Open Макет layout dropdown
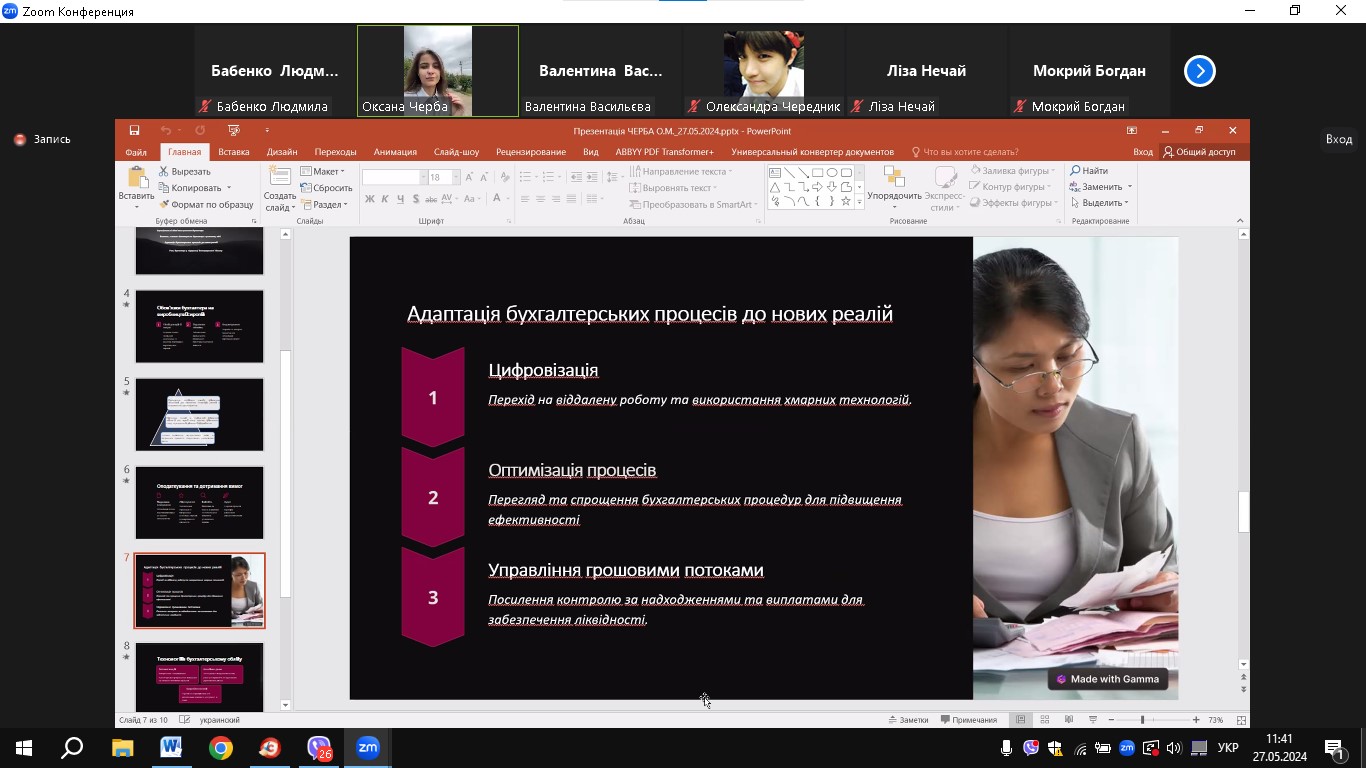This screenshot has width=1366, height=768. click(324, 171)
